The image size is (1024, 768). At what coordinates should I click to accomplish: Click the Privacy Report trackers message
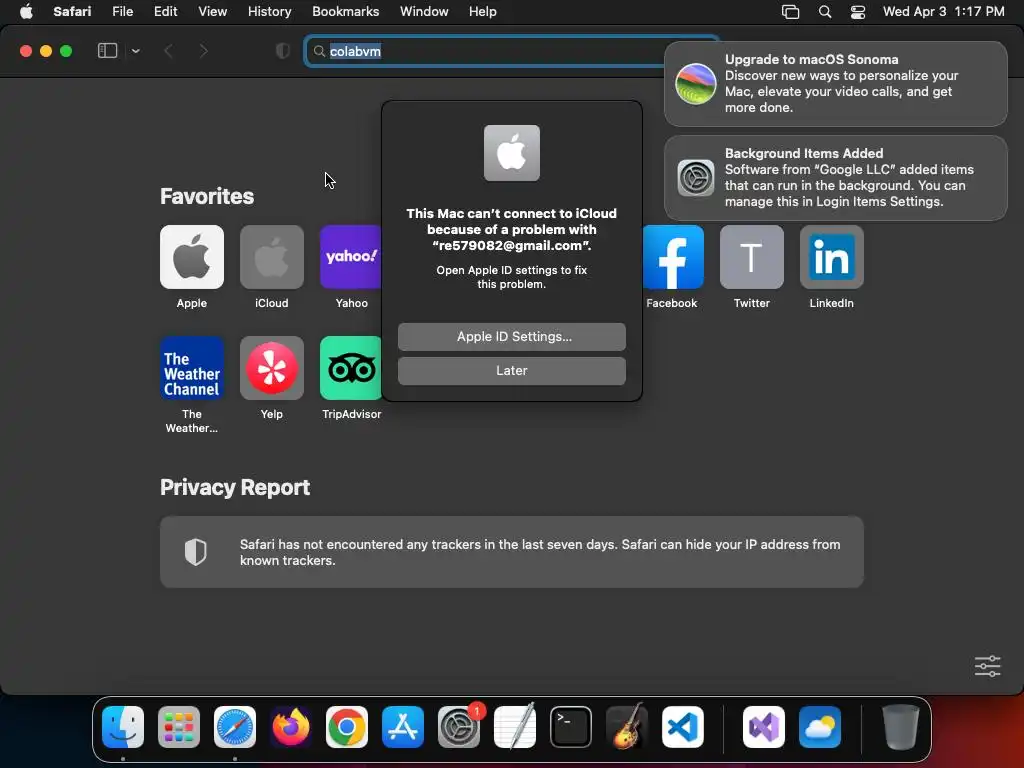tap(539, 552)
